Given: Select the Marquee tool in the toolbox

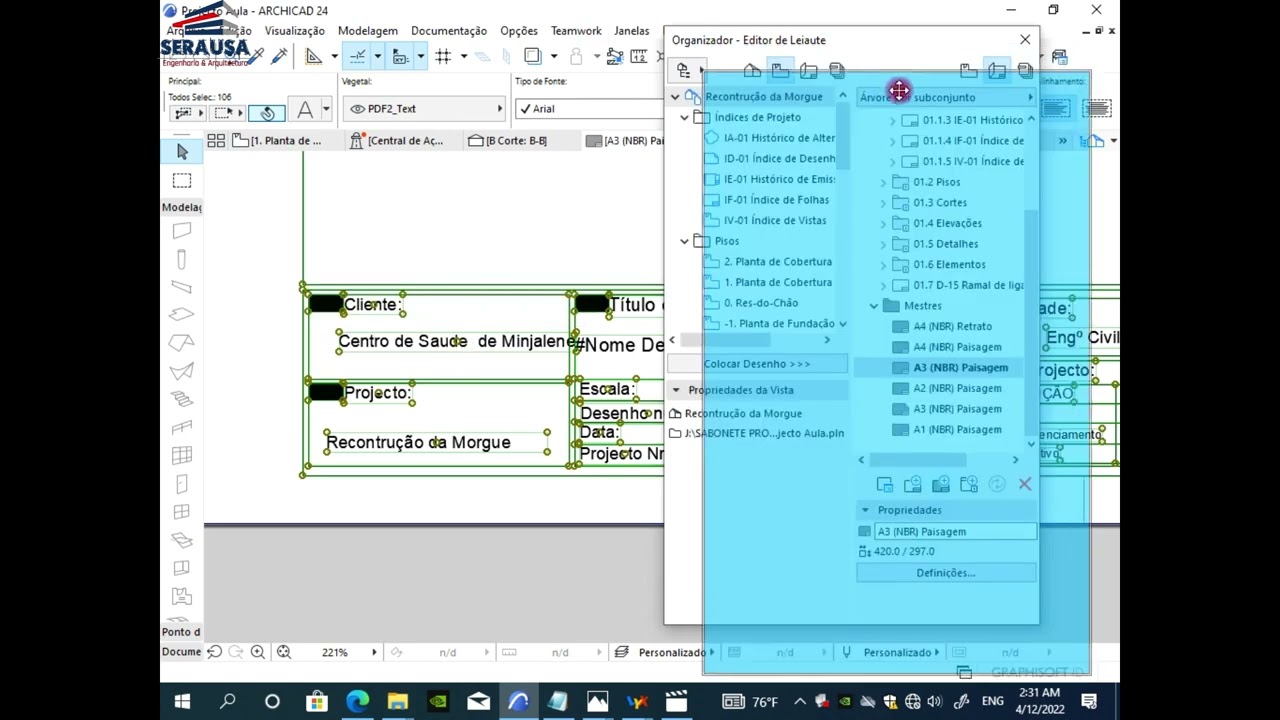Looking at the screenshot, I should (x=182, y=180).
